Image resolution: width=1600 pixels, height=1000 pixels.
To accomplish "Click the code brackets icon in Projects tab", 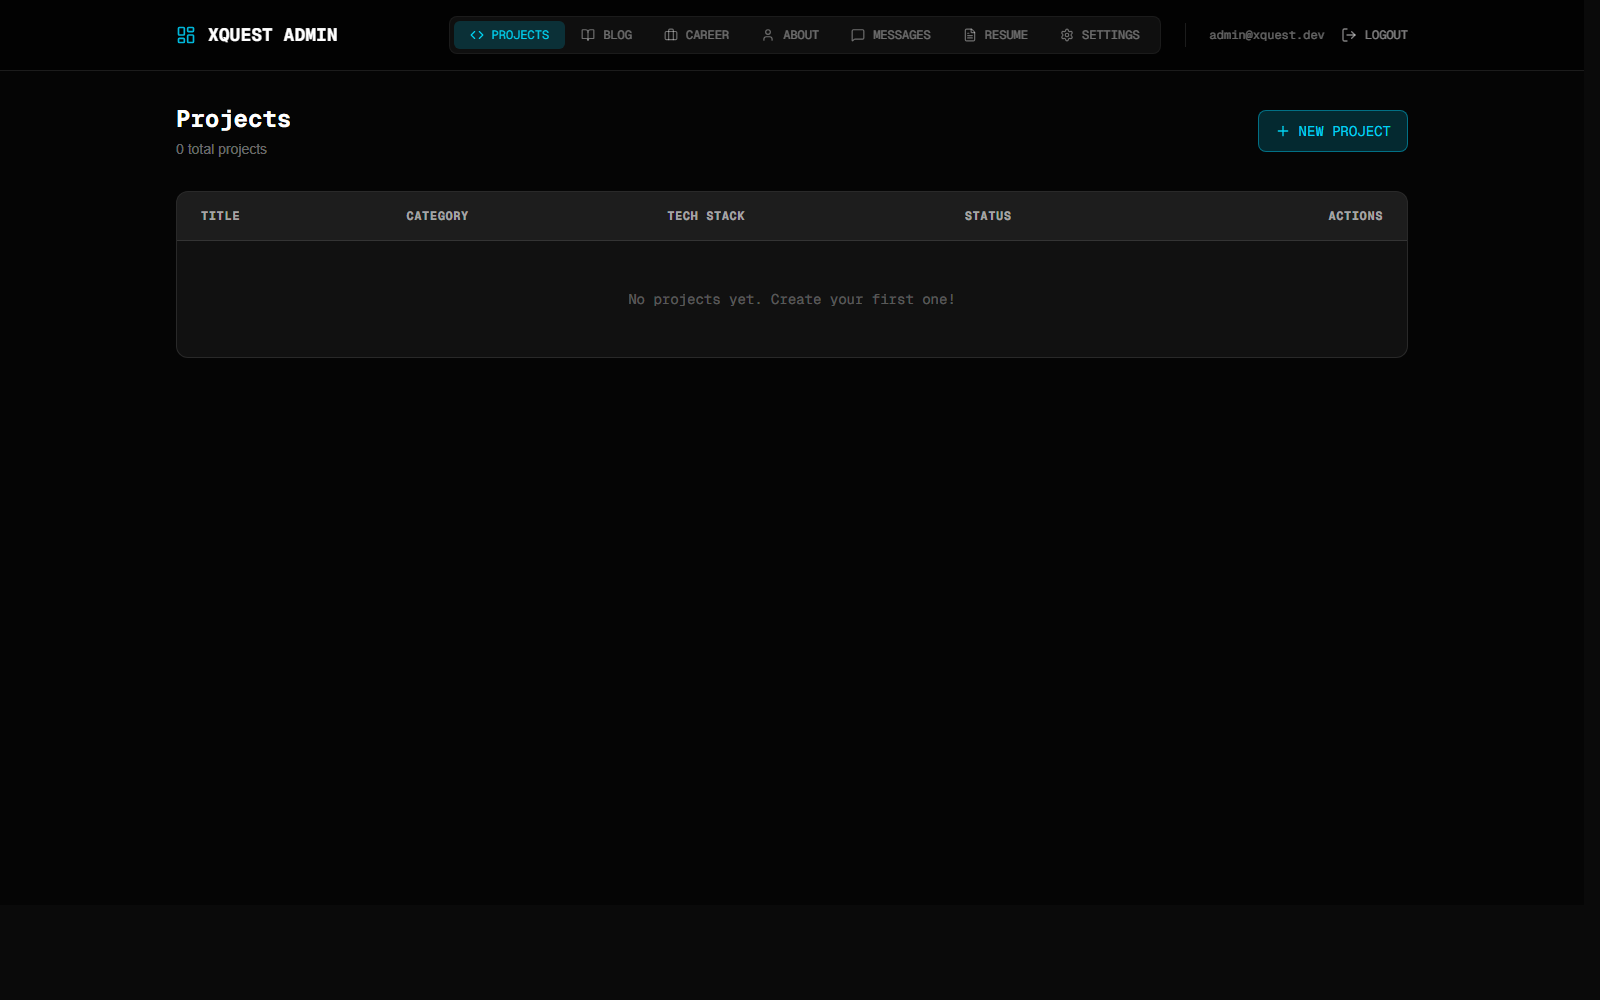I will point(477,35).
